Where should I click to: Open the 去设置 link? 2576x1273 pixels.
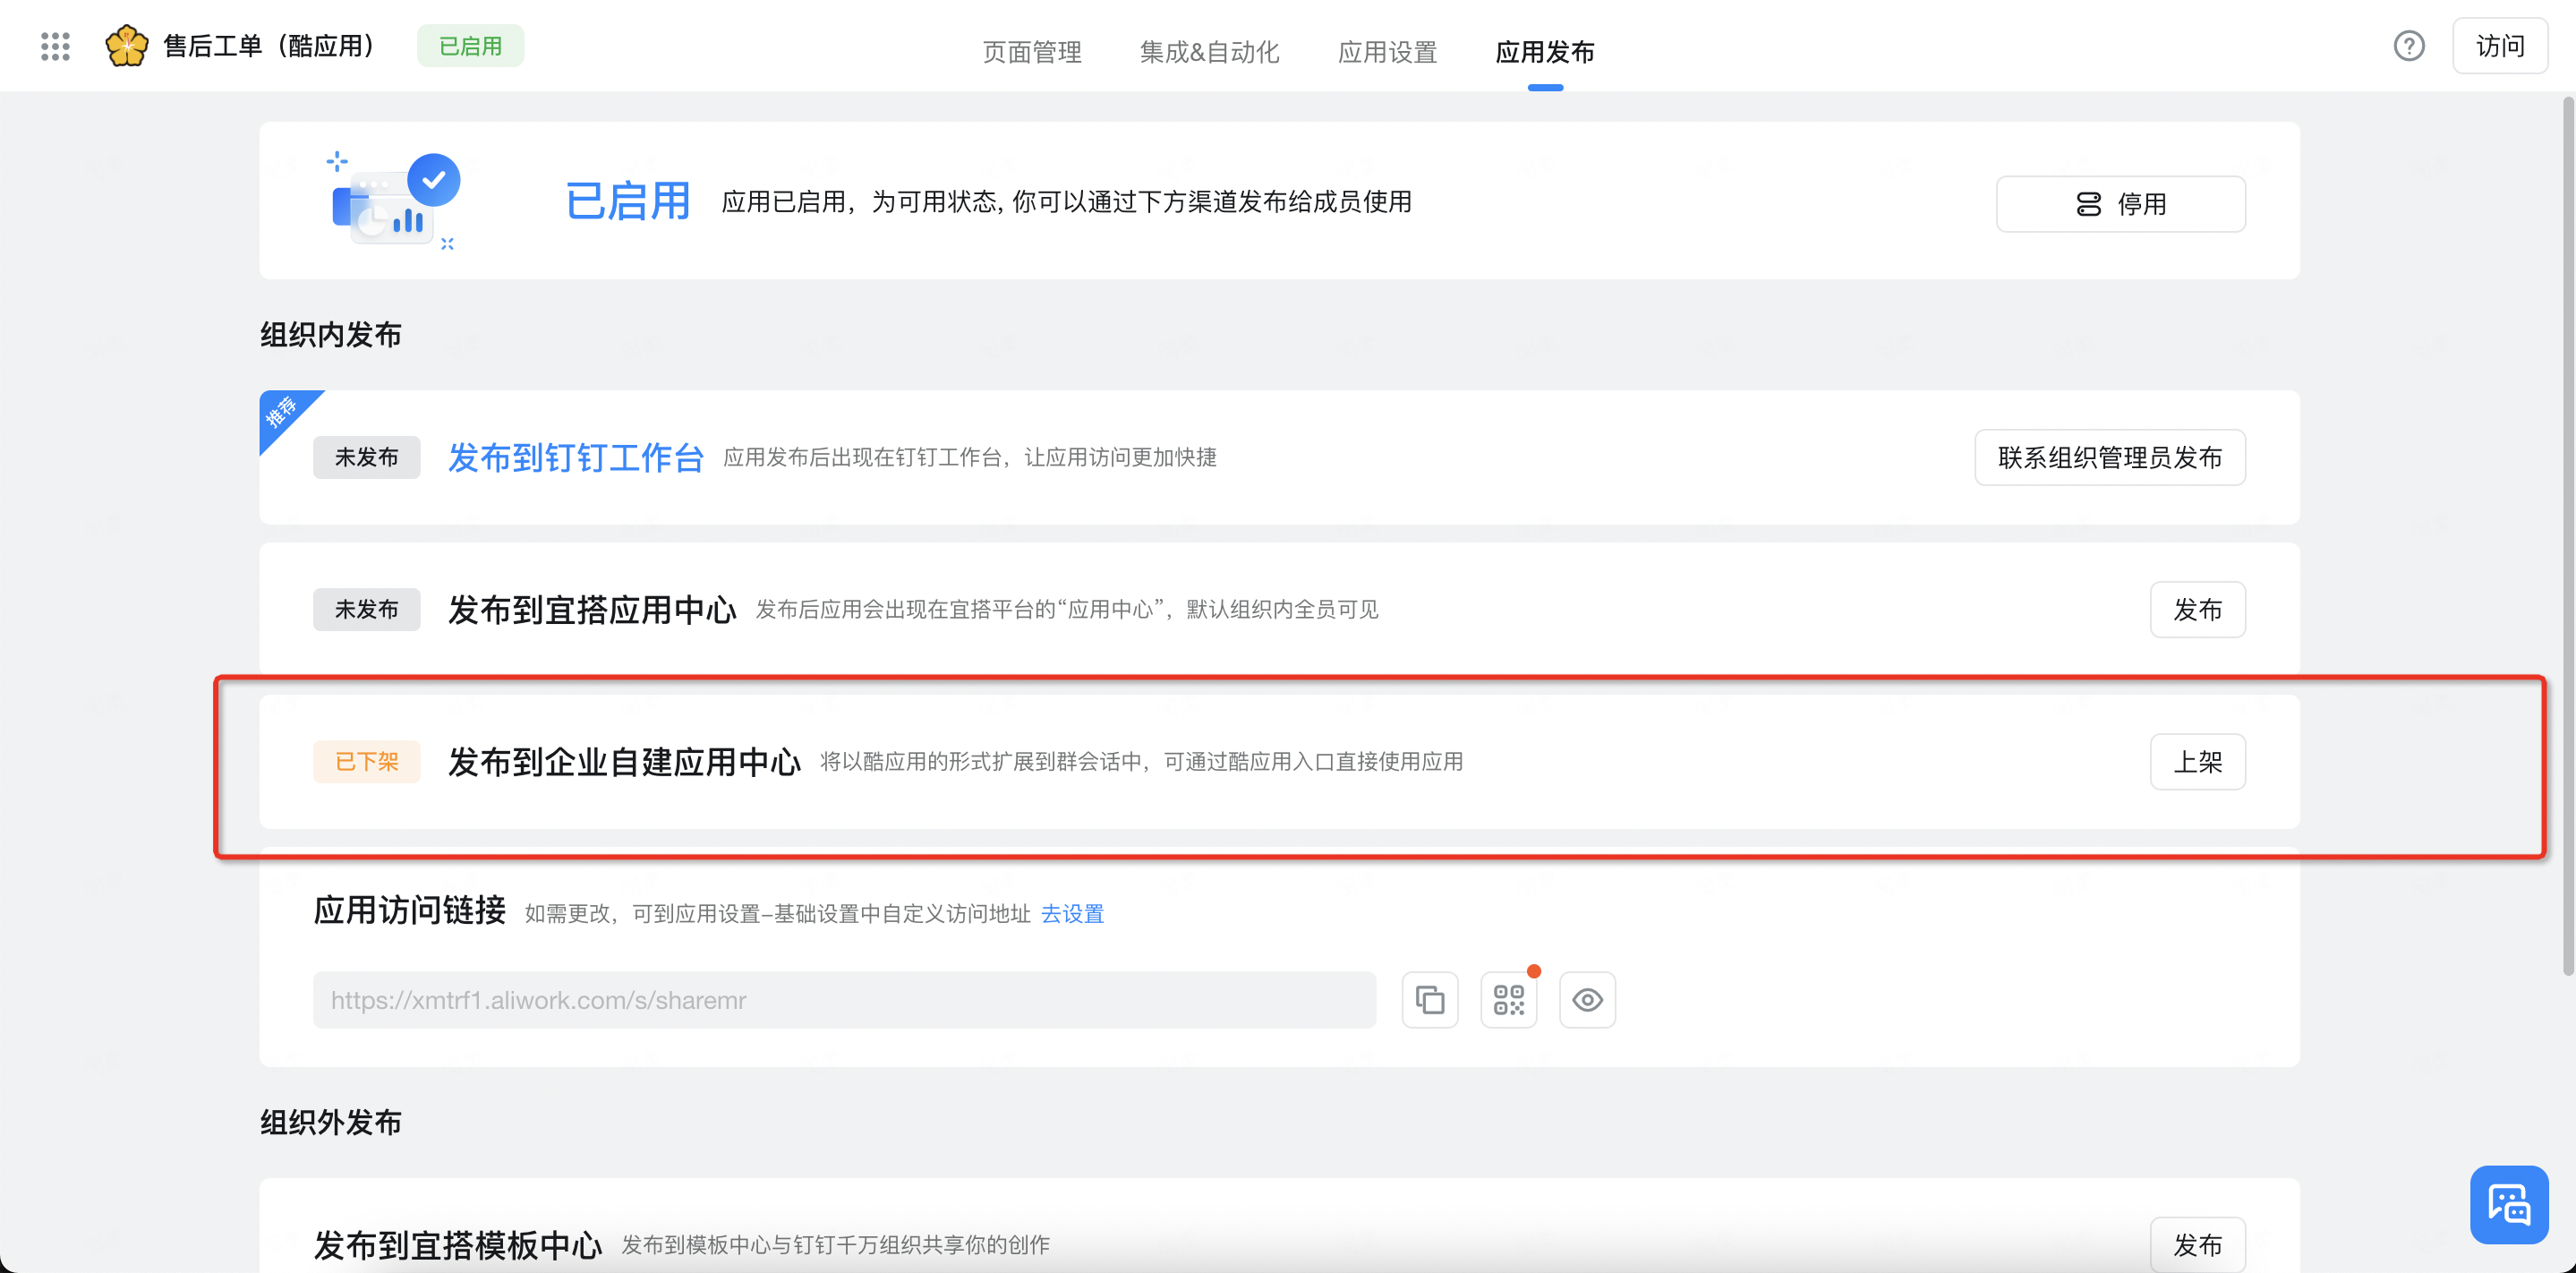click(1072, 913)
